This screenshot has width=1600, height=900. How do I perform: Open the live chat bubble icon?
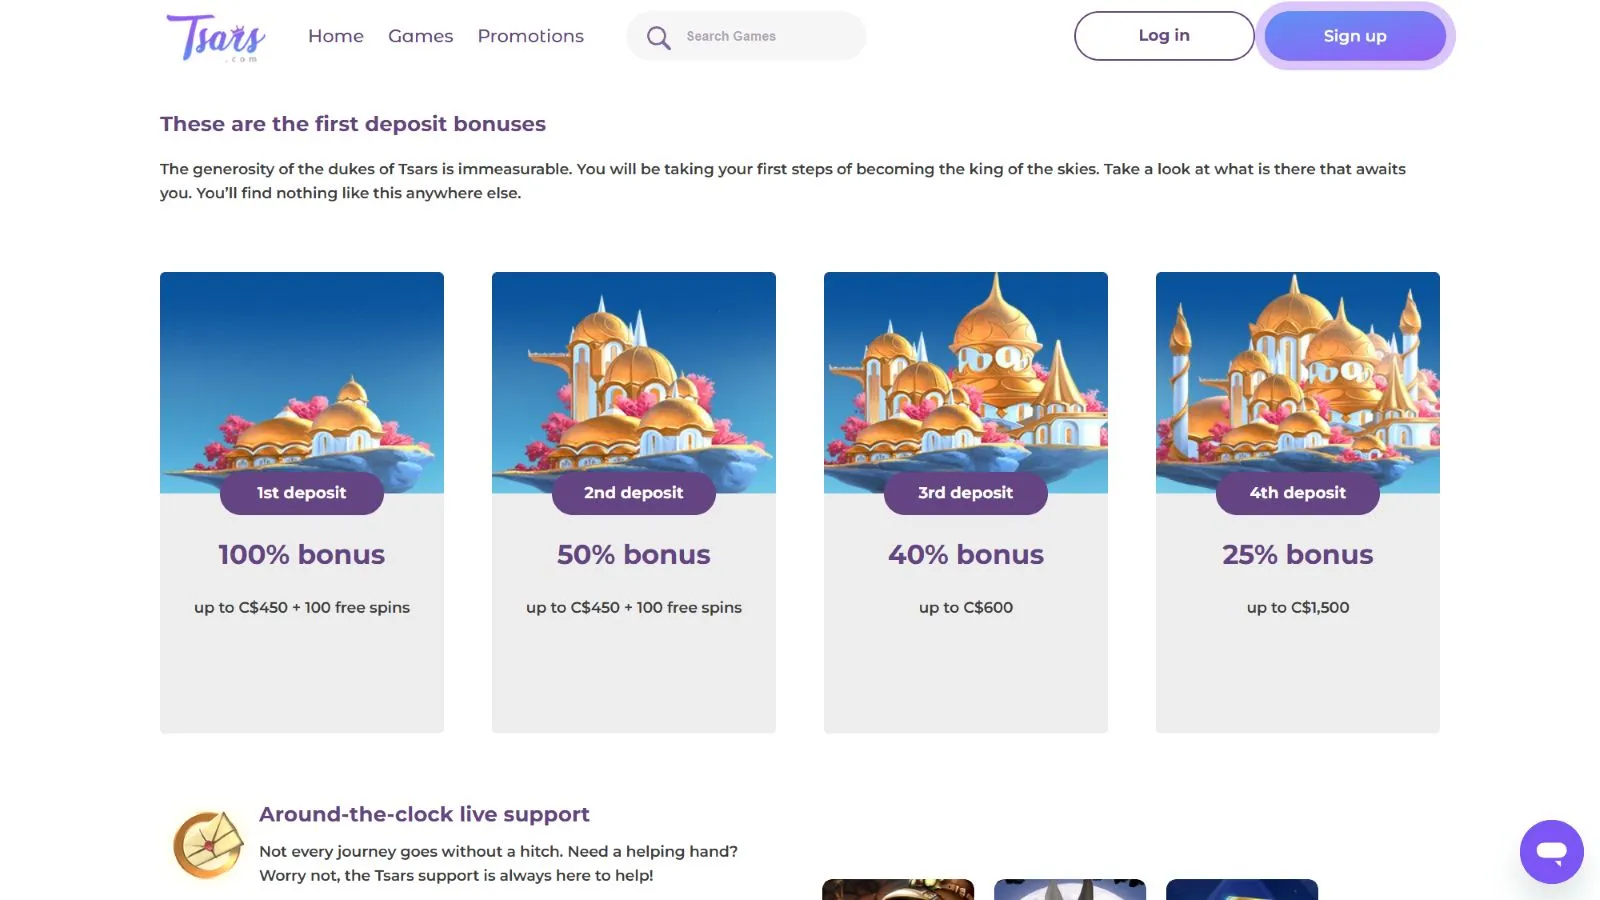[1551, 852]
